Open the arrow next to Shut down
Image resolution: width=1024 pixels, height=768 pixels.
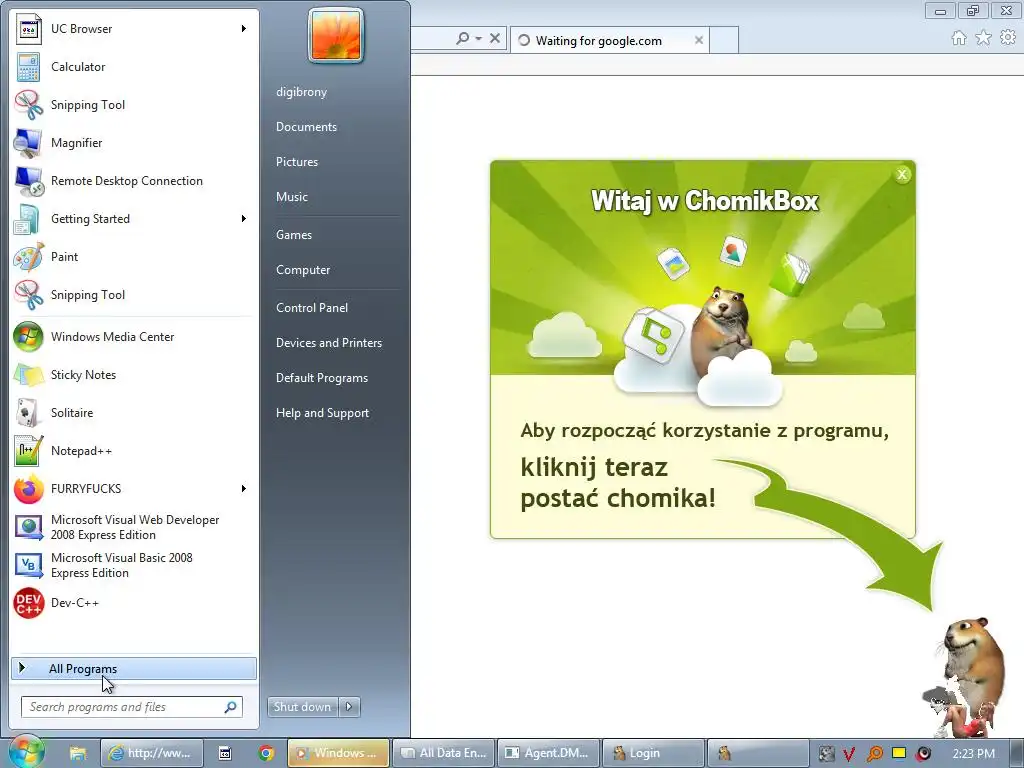[349, 707]
